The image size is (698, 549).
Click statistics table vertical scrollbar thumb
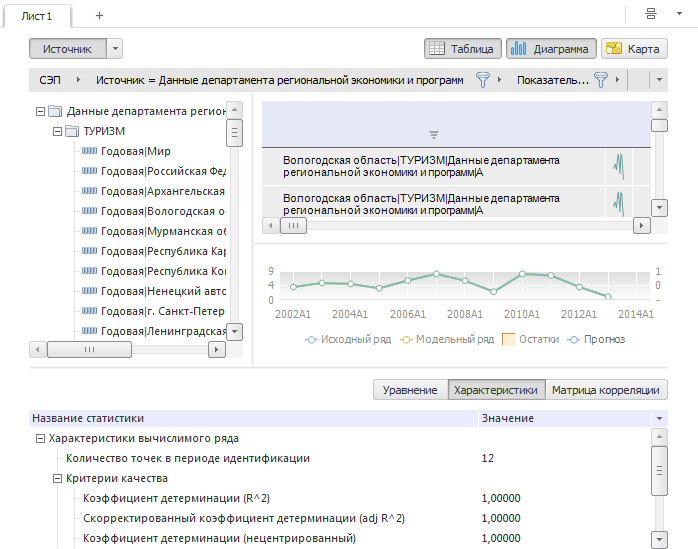[x=659, y=471]
